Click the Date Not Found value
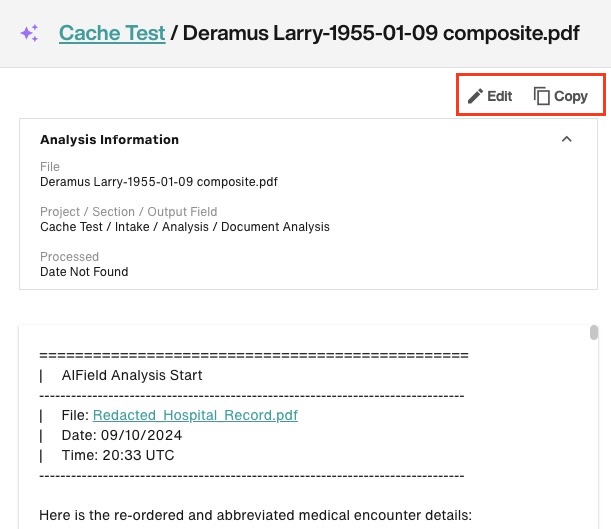This screenshot has width=611, height=529. pos(84,272)
